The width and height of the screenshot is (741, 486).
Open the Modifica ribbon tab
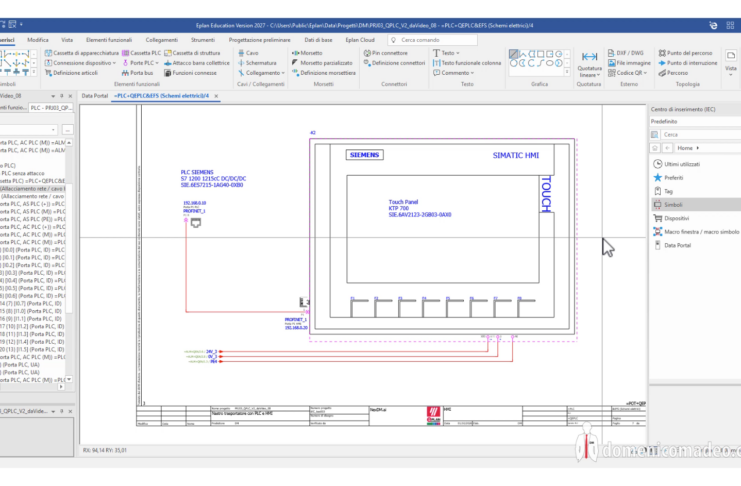coord(38,40)
